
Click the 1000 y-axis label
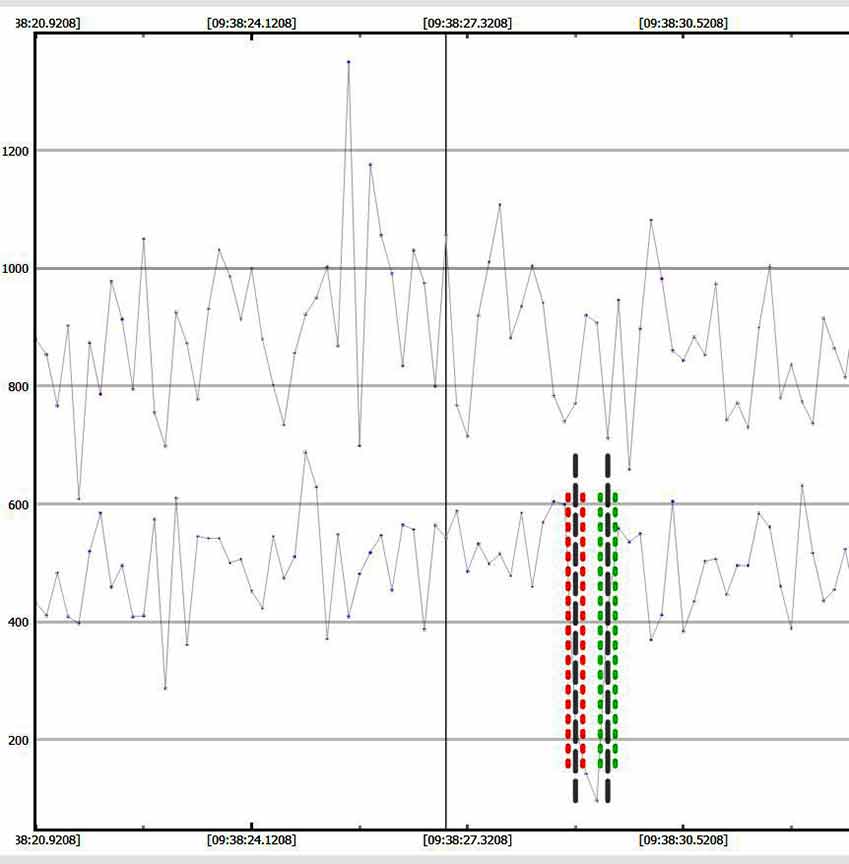point(15,269)
